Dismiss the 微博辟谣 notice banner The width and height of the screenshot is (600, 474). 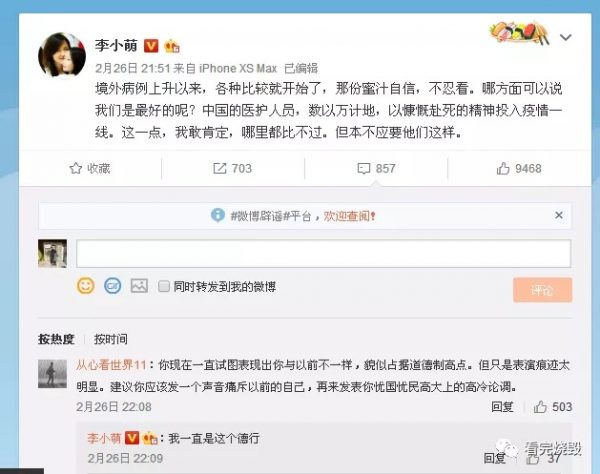tap(559, 215)
